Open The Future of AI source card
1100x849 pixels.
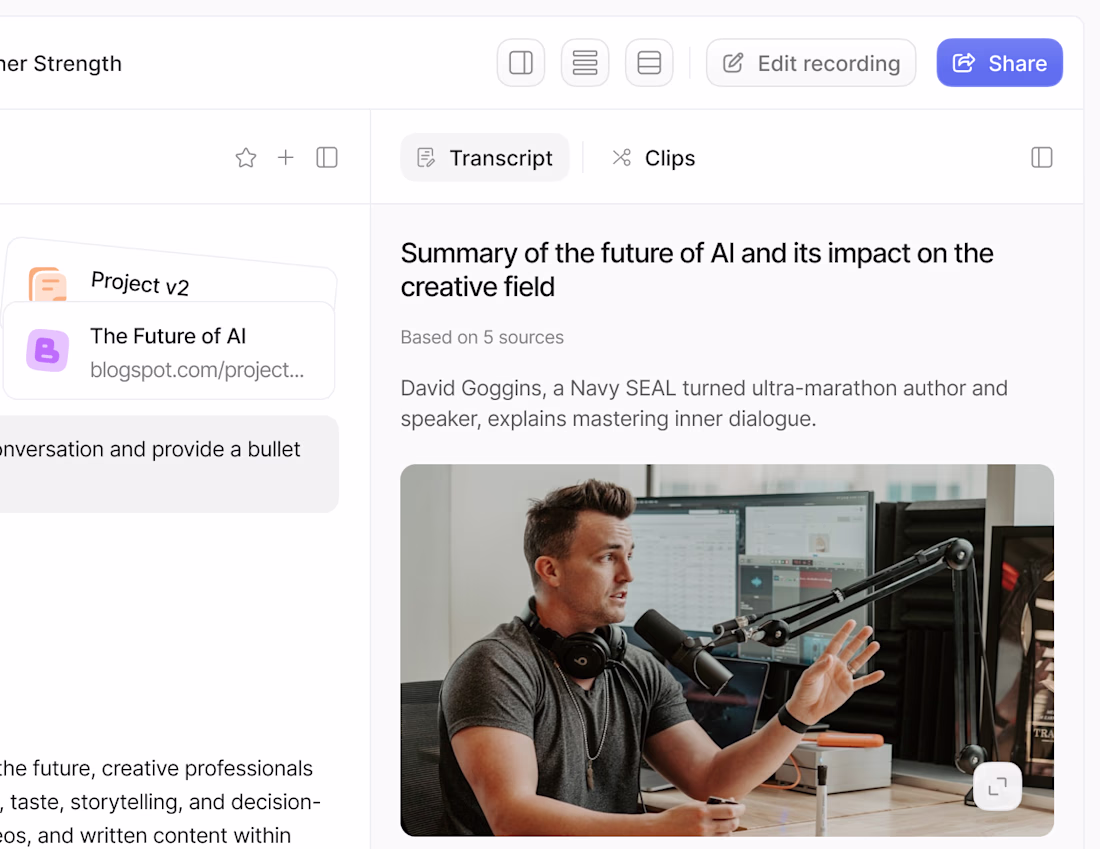(x=169, y=351)
